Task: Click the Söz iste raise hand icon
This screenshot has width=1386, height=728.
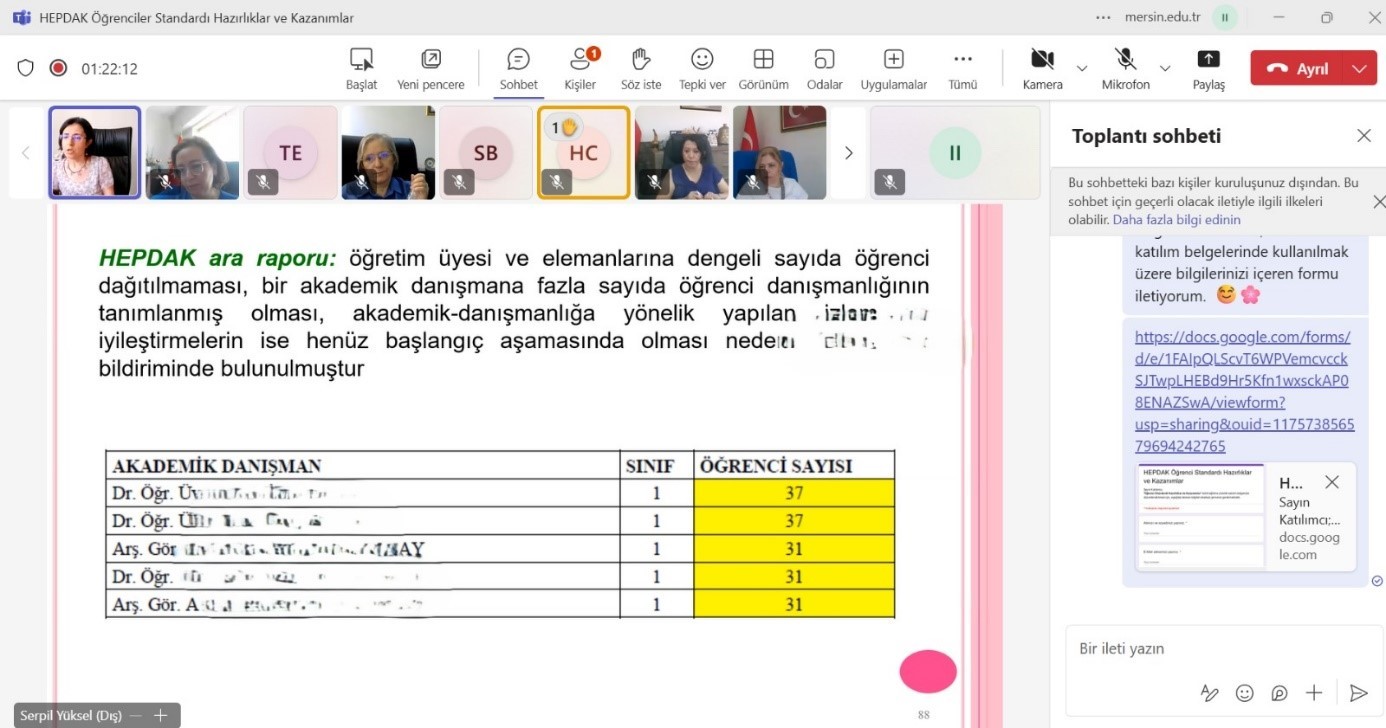Action: pyautogui.click(x=641, y=60)
